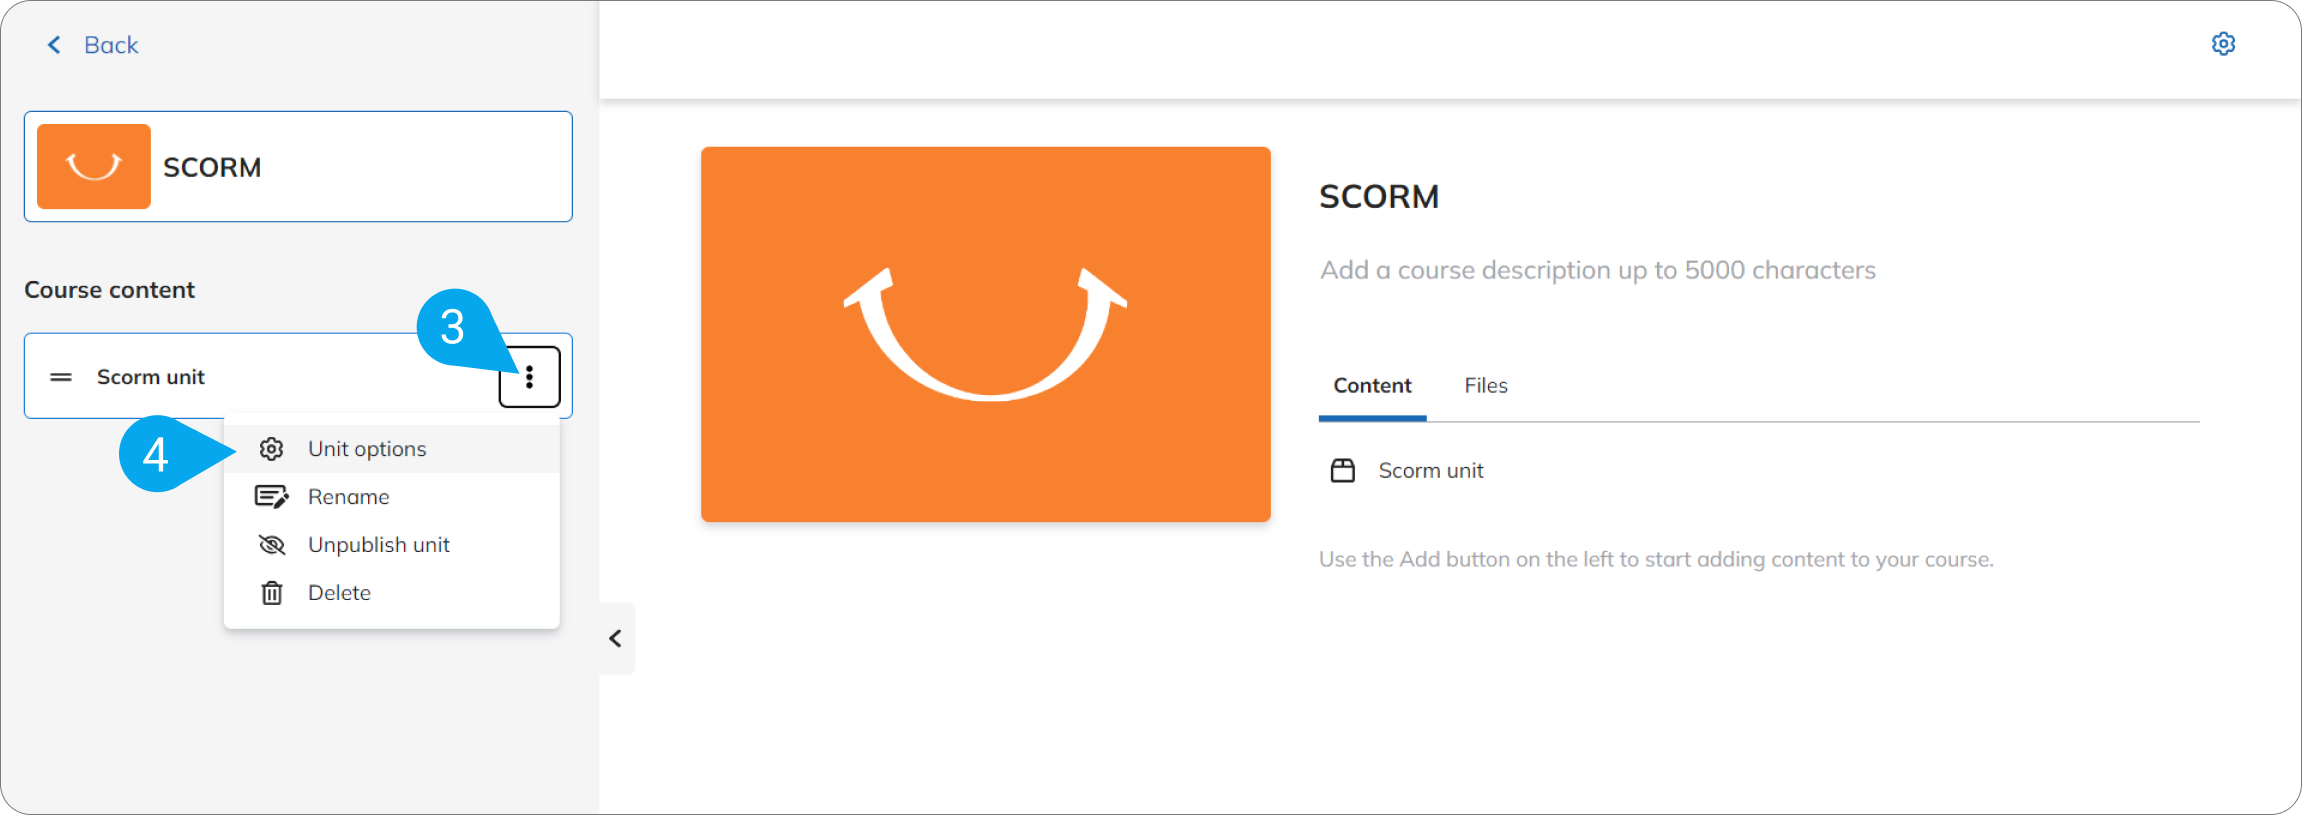Switch to the Content tab
Screen dimensions: 2302x815
tap(1372, 386)
